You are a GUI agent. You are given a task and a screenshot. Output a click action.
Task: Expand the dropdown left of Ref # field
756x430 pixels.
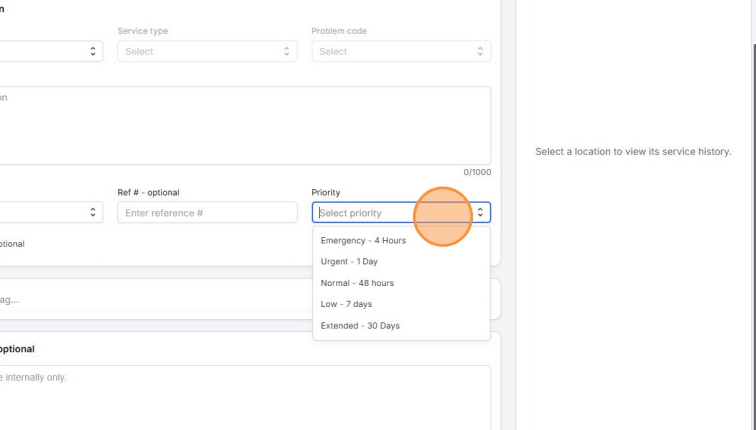50,212
